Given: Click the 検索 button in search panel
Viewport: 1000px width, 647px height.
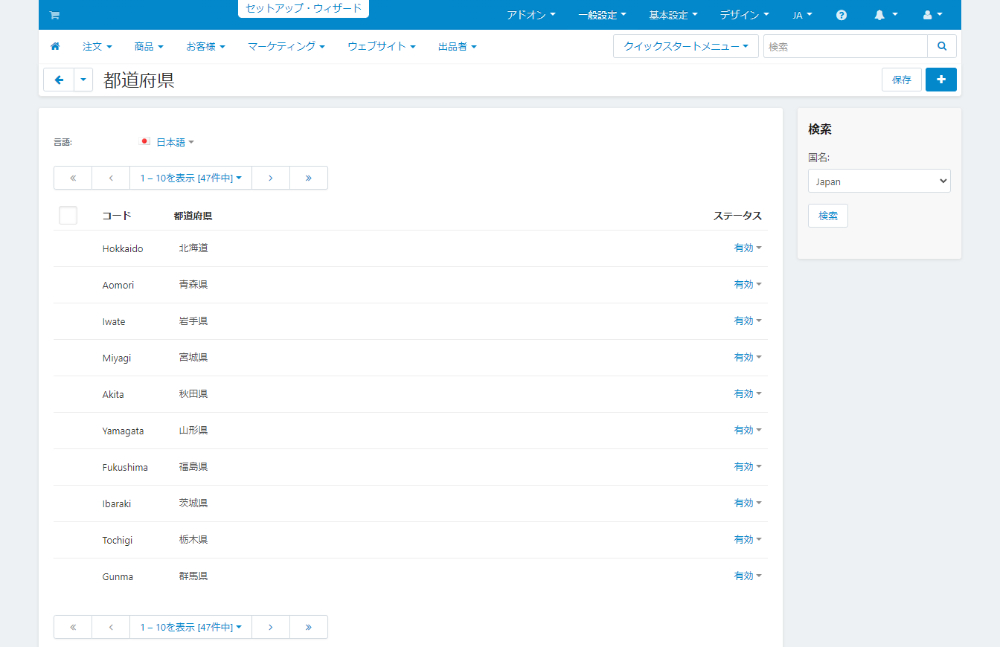Looking at the screenshot, I should click(x=828, y=216).
